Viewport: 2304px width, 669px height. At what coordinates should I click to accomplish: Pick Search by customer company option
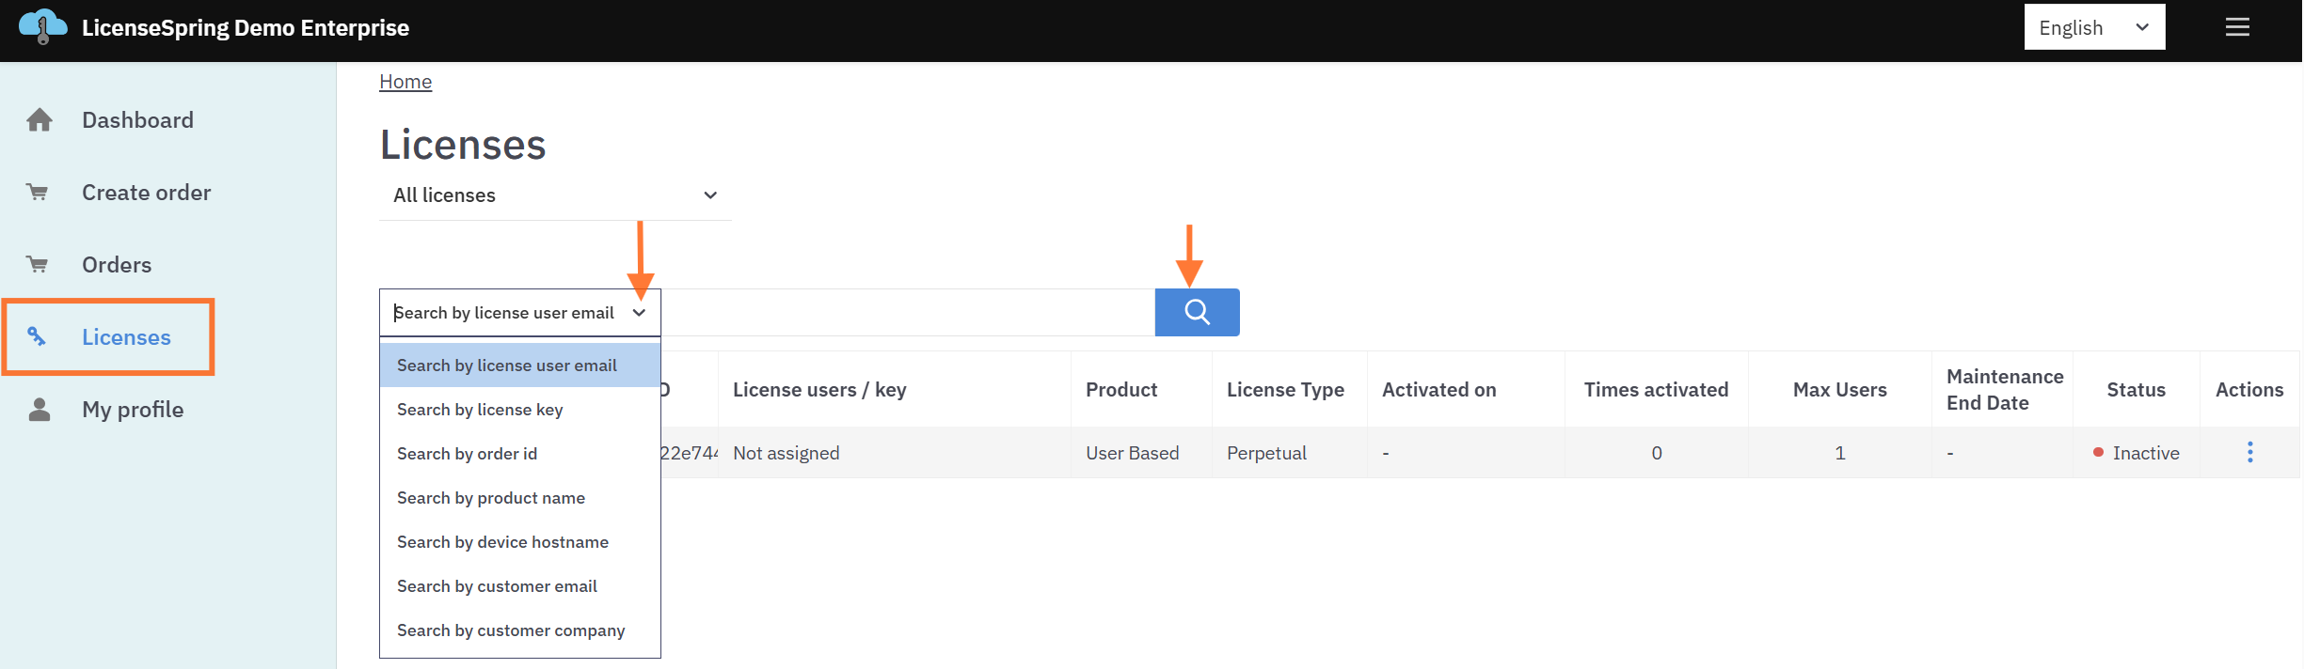click(x=511, y=629)
